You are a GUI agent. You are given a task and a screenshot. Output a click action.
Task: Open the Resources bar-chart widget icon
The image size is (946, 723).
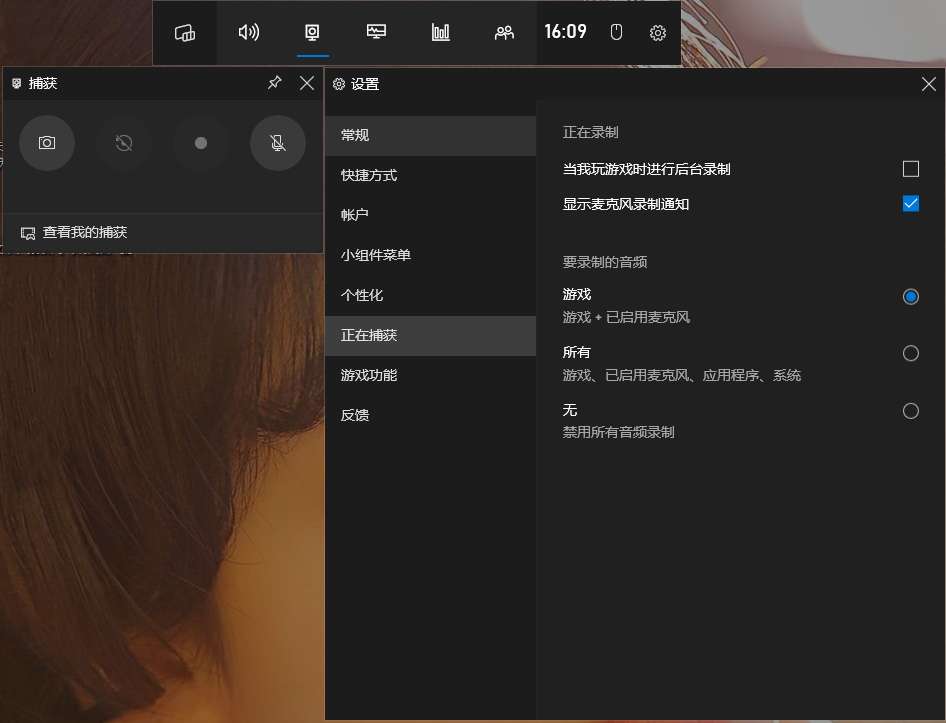pos(440,33)
